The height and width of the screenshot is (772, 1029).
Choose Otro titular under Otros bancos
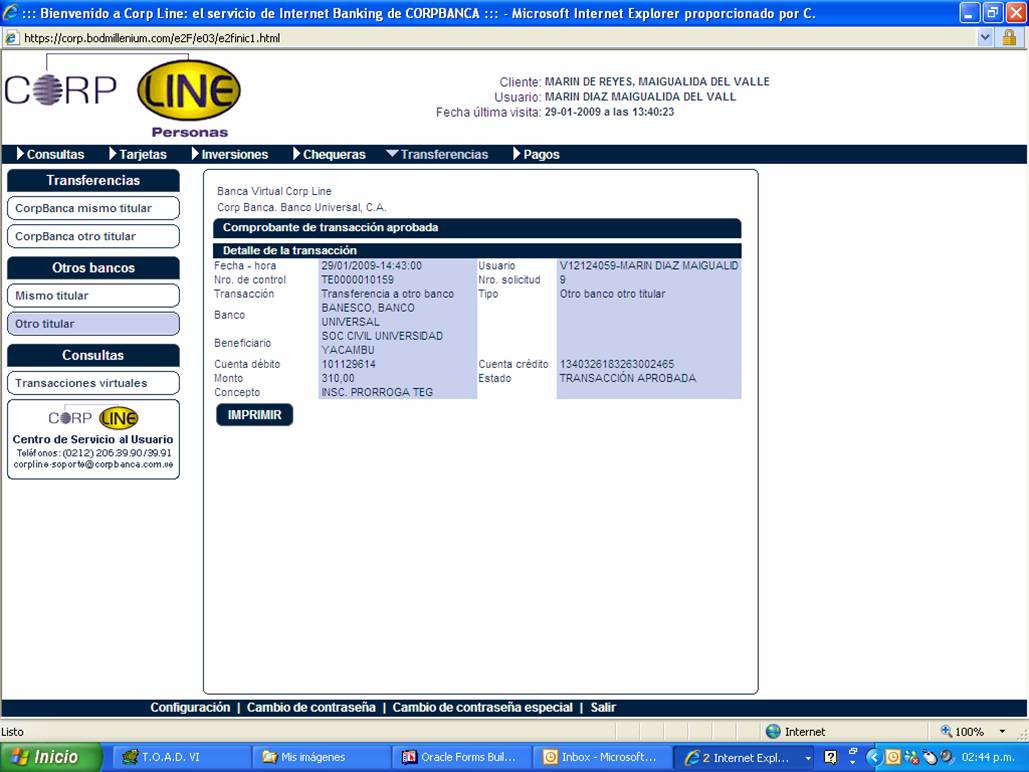[x=93, y=324]
